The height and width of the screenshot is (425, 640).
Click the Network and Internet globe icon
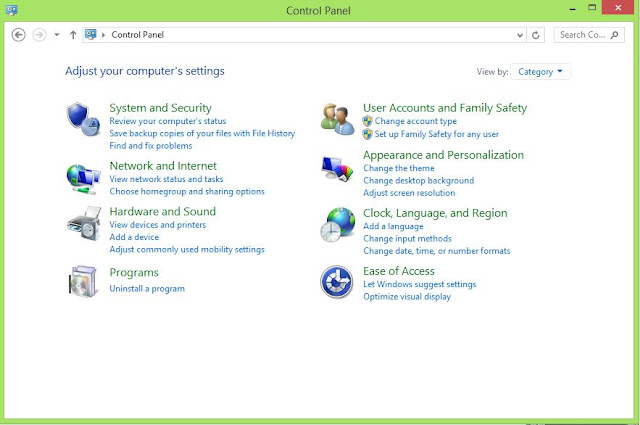click(x=83, y=179)
